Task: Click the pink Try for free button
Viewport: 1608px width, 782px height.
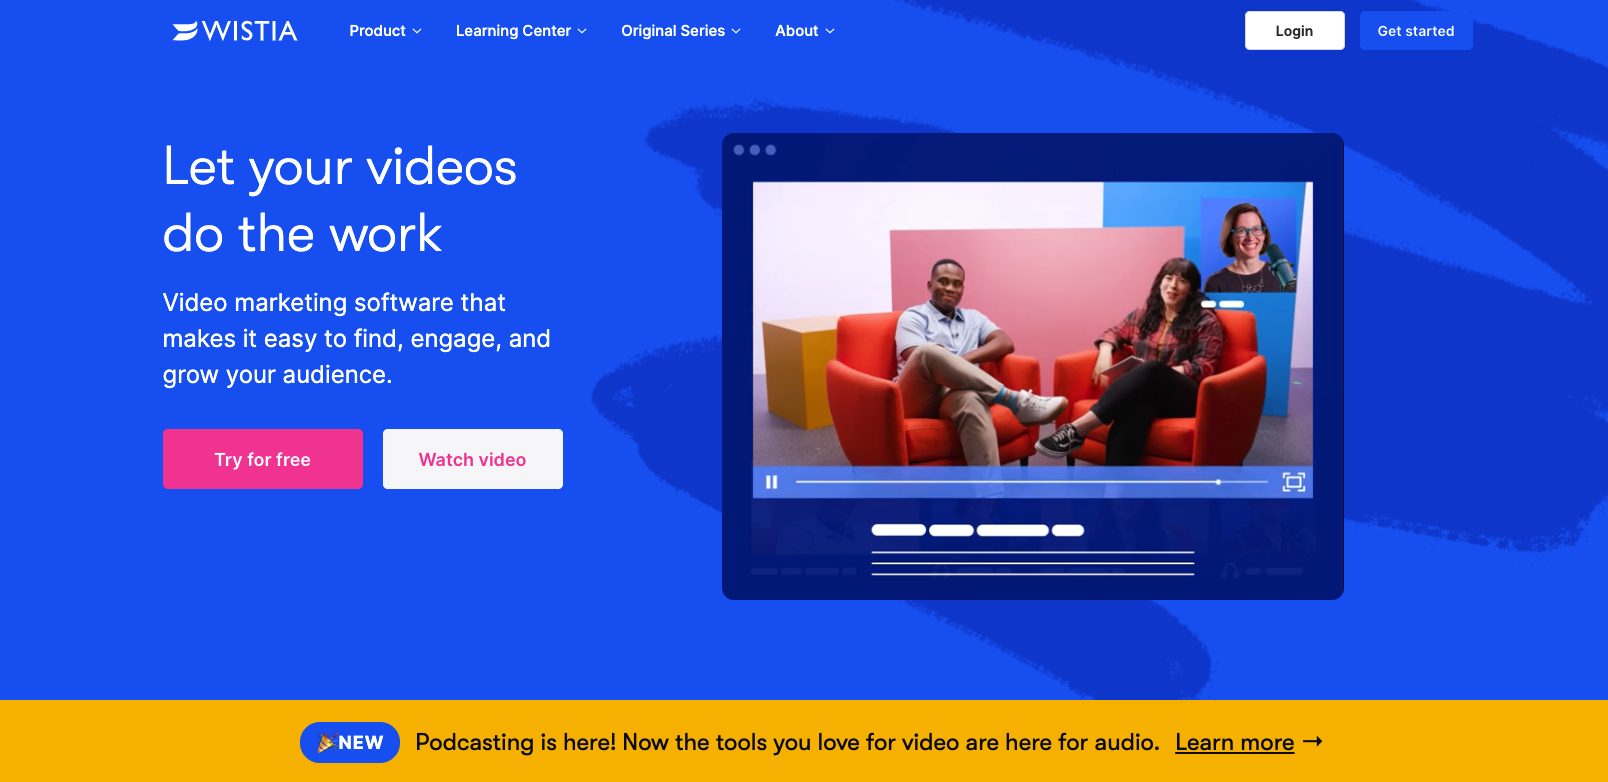Action: (x=262, y=459)
